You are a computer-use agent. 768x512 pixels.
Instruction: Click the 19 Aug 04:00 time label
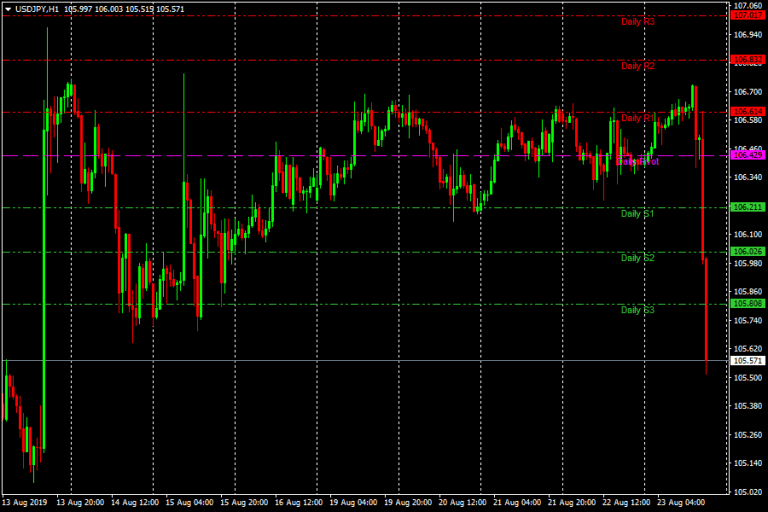[x=353, y=502]
